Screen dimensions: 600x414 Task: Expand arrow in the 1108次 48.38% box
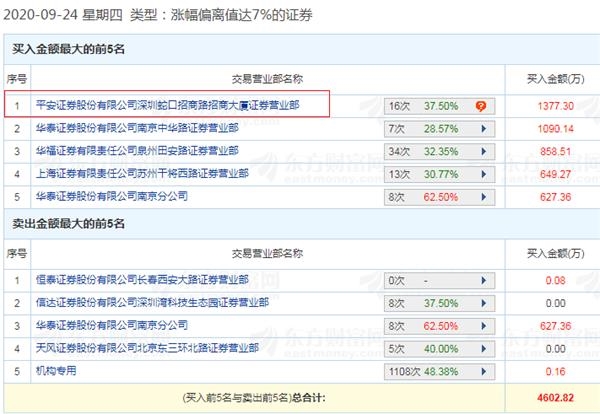click(484, 372)
